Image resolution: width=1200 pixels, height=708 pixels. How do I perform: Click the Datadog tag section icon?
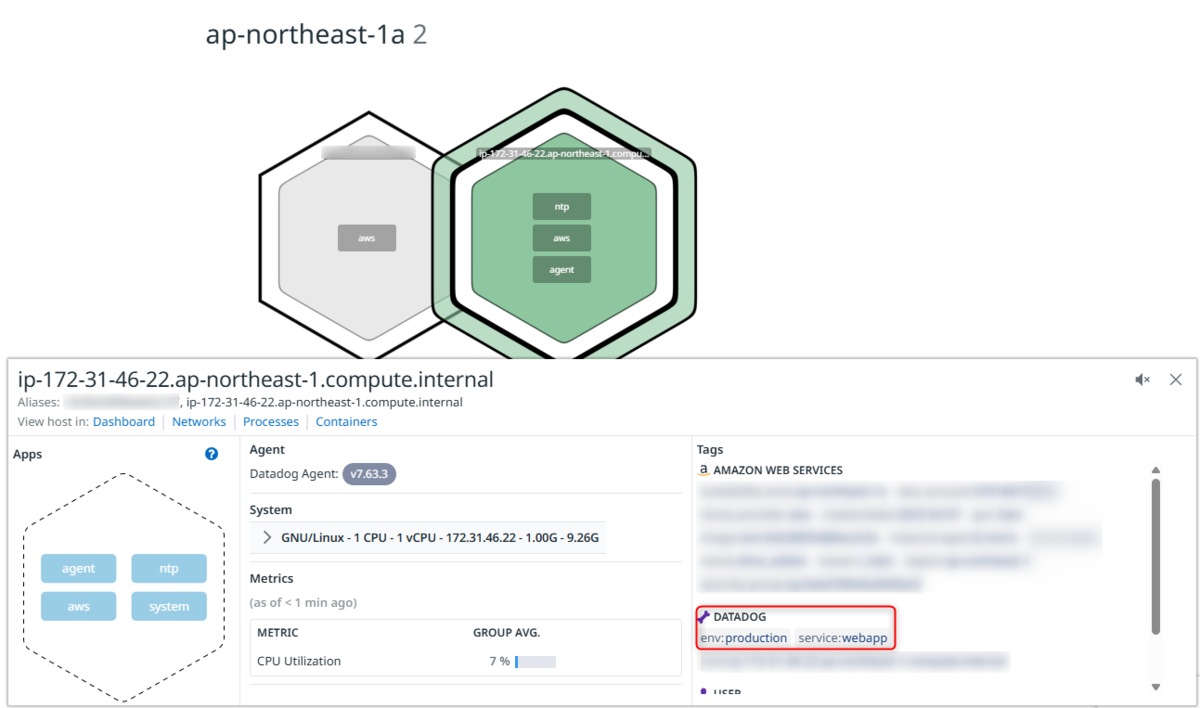704,617
